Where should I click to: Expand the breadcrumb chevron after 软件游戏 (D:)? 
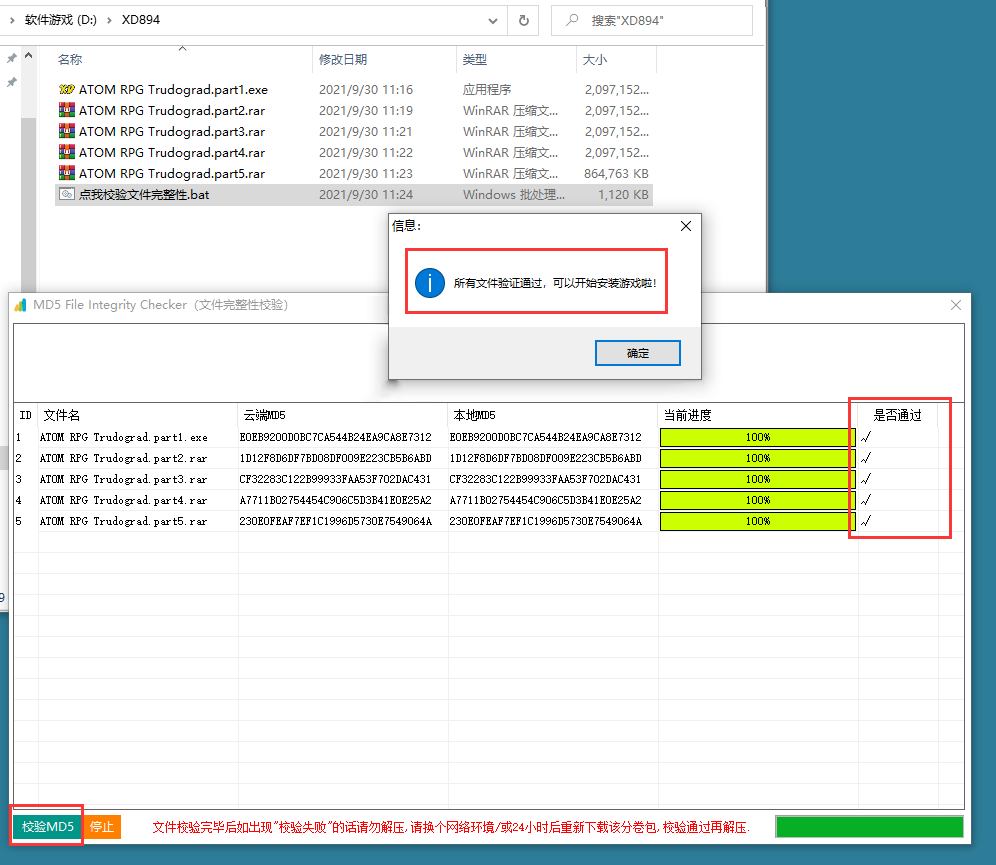pyautogui.click(x=109, y=20)
